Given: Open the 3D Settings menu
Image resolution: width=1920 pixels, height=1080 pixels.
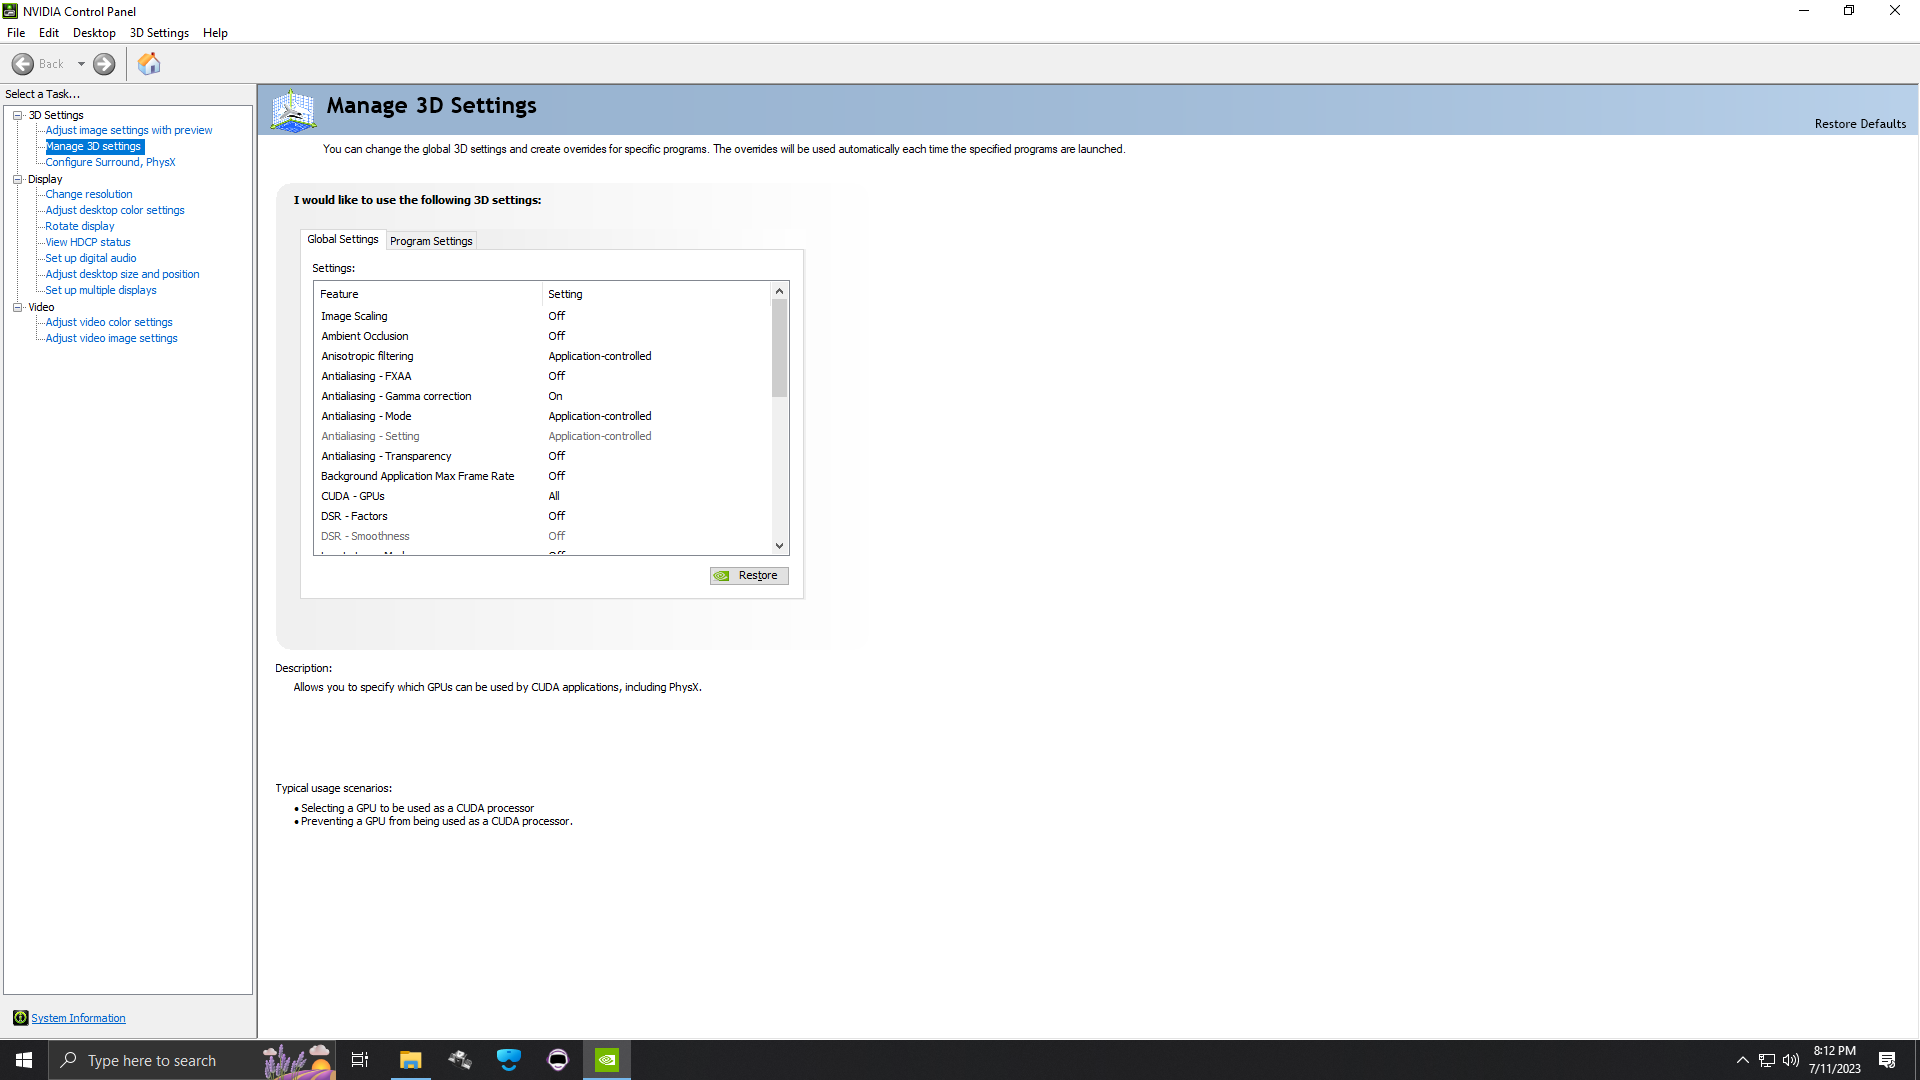Looking at the screenshot, I should coord(159,33).
